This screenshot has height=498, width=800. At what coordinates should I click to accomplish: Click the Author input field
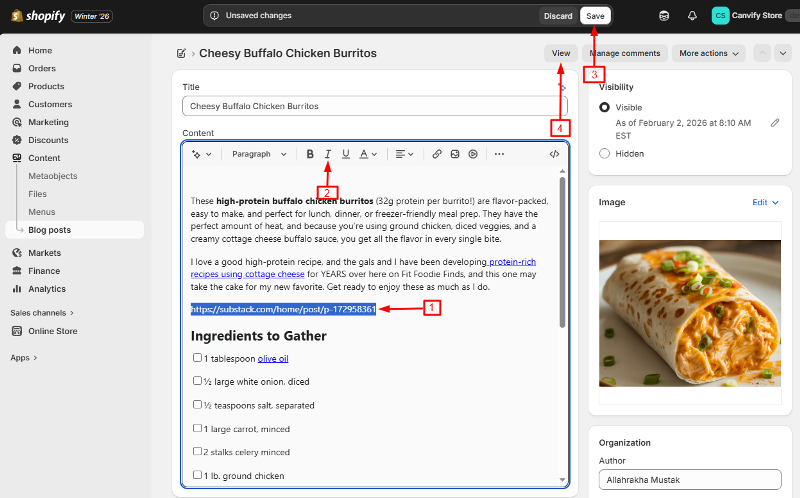tap(690, 480)
